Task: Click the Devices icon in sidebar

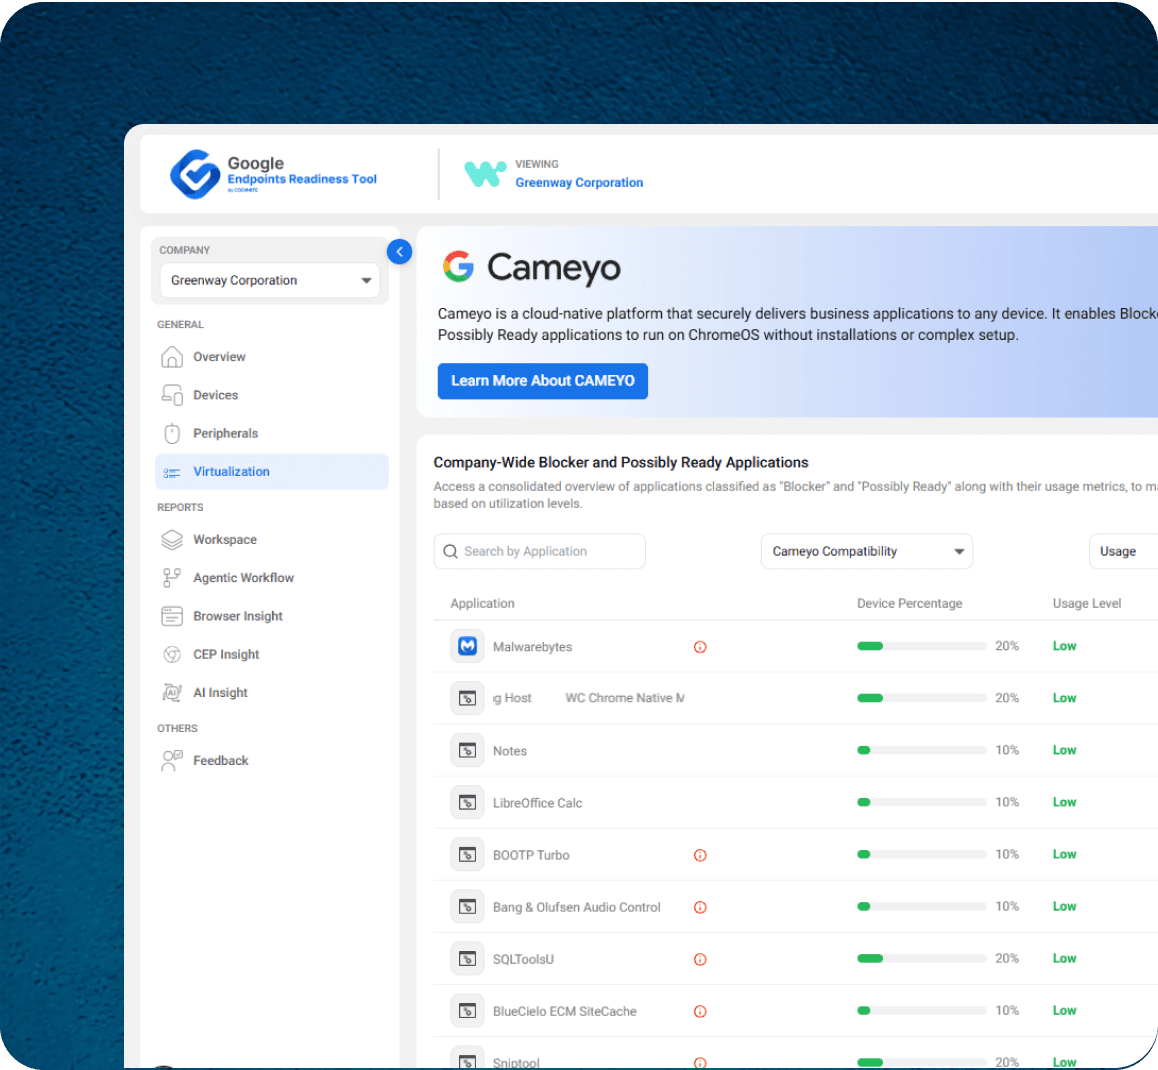Action: tap(172, 395)
